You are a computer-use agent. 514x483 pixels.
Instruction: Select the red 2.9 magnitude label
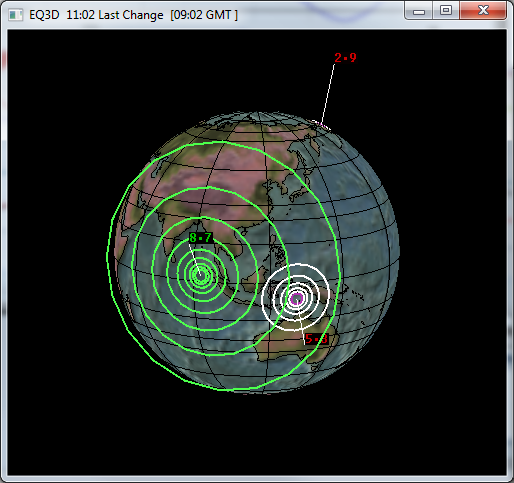[345, 58]
